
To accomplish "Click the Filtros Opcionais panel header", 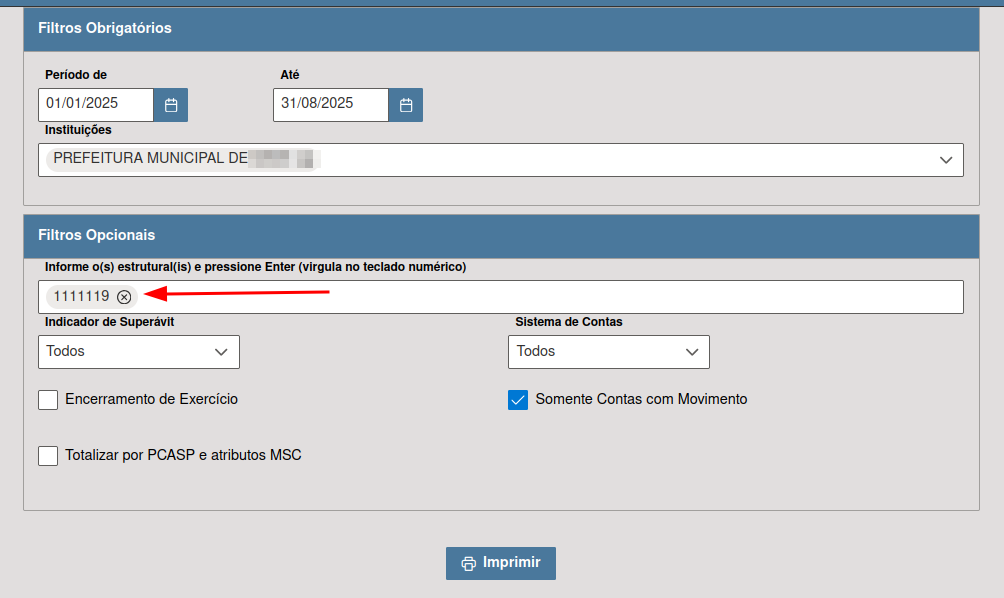I will pos(501,236).
